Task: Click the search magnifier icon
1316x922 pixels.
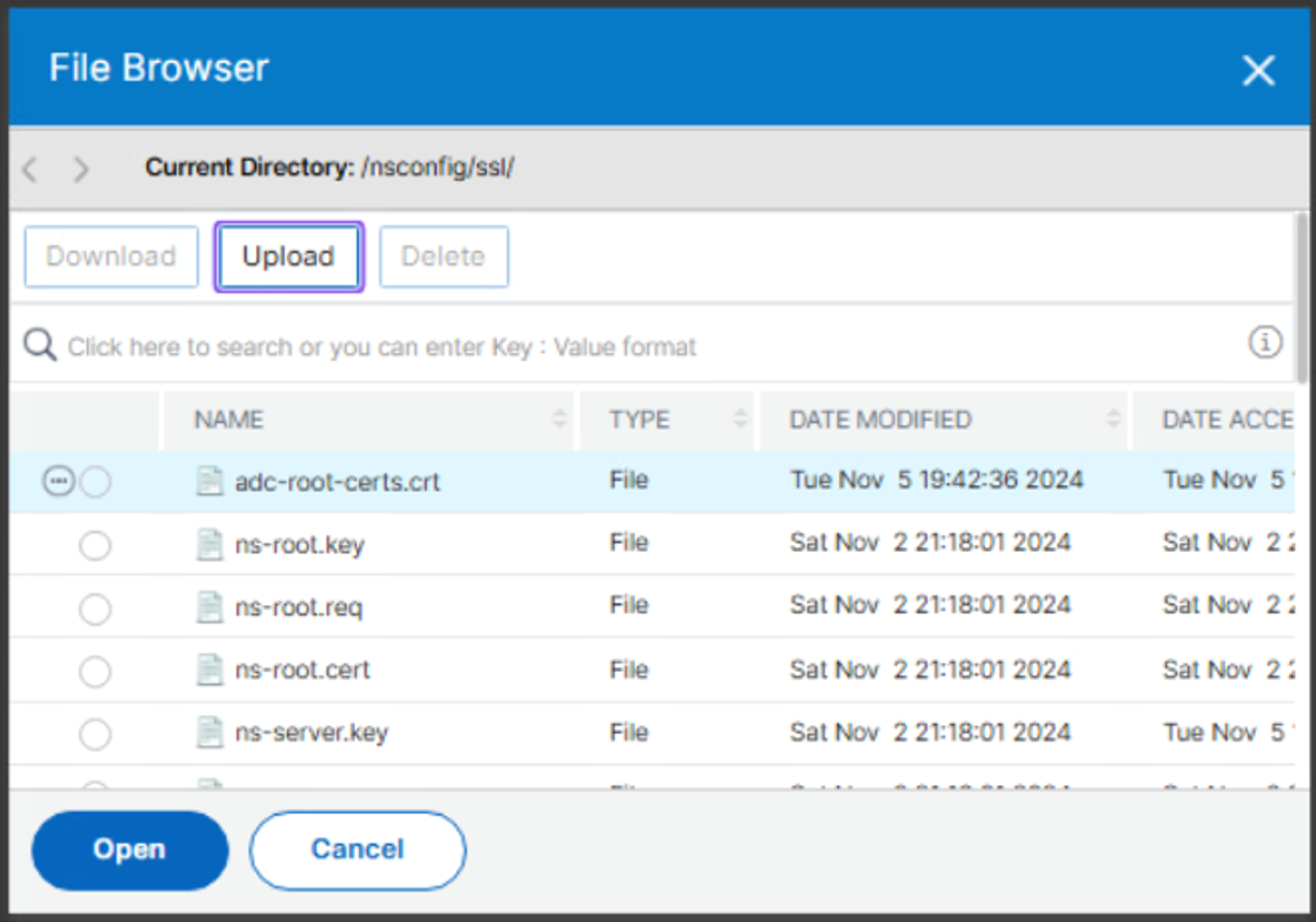Action: point(40,345)
